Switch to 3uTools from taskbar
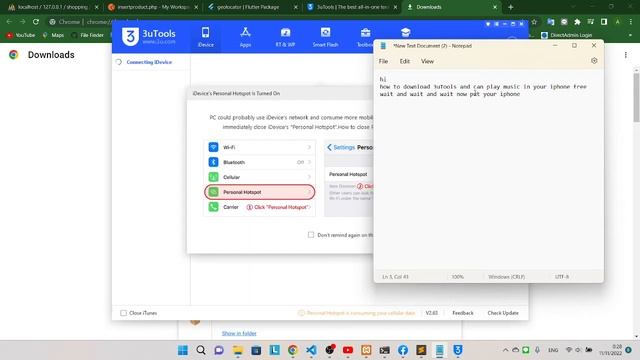Screen dimensions: 640x360 pyautogui.click(x=458, y=350)
